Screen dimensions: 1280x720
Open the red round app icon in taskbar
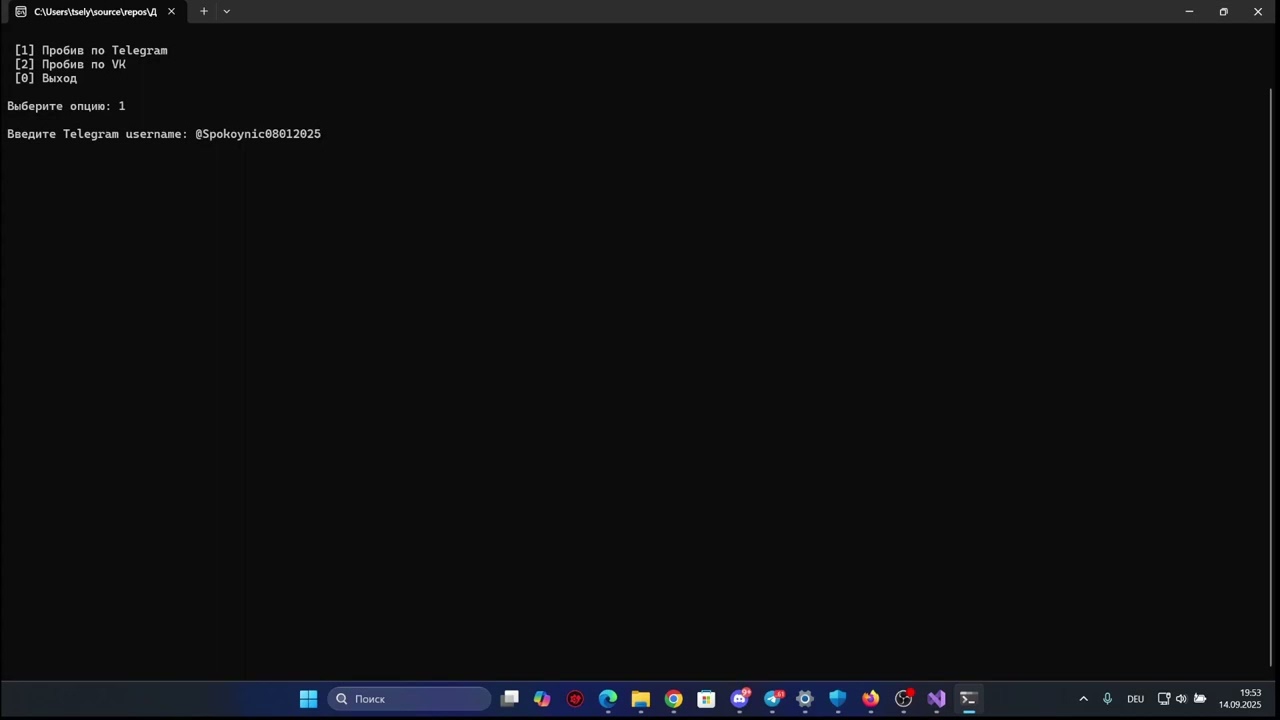[575, 699]
